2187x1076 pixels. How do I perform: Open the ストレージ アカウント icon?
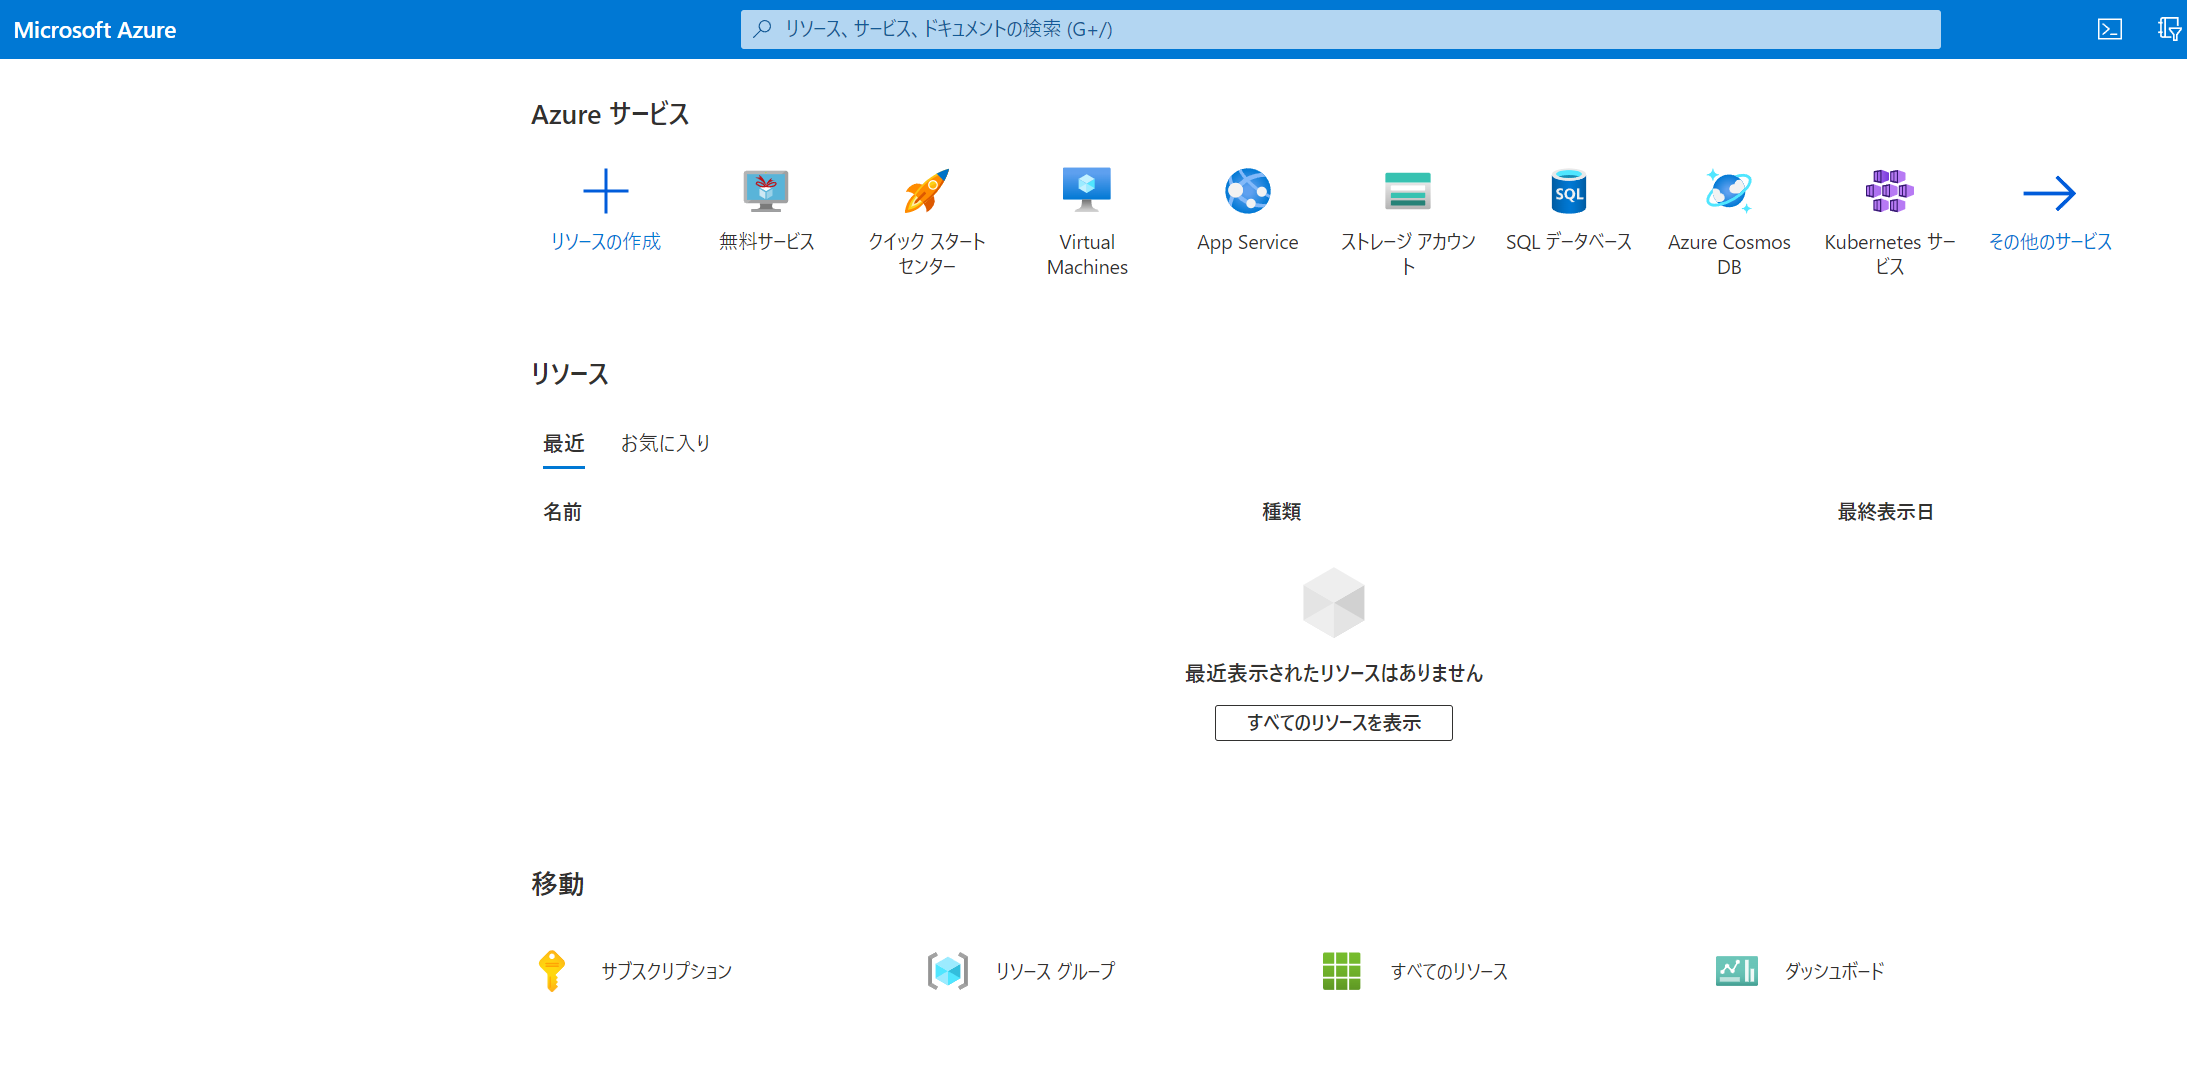coord(1408,191)
